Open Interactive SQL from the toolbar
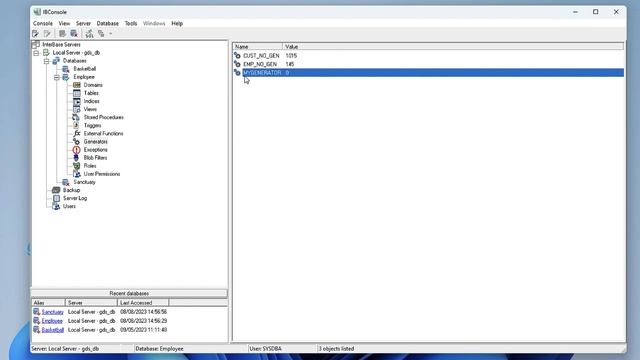This screenshot has width=640, height=360. 89,33
